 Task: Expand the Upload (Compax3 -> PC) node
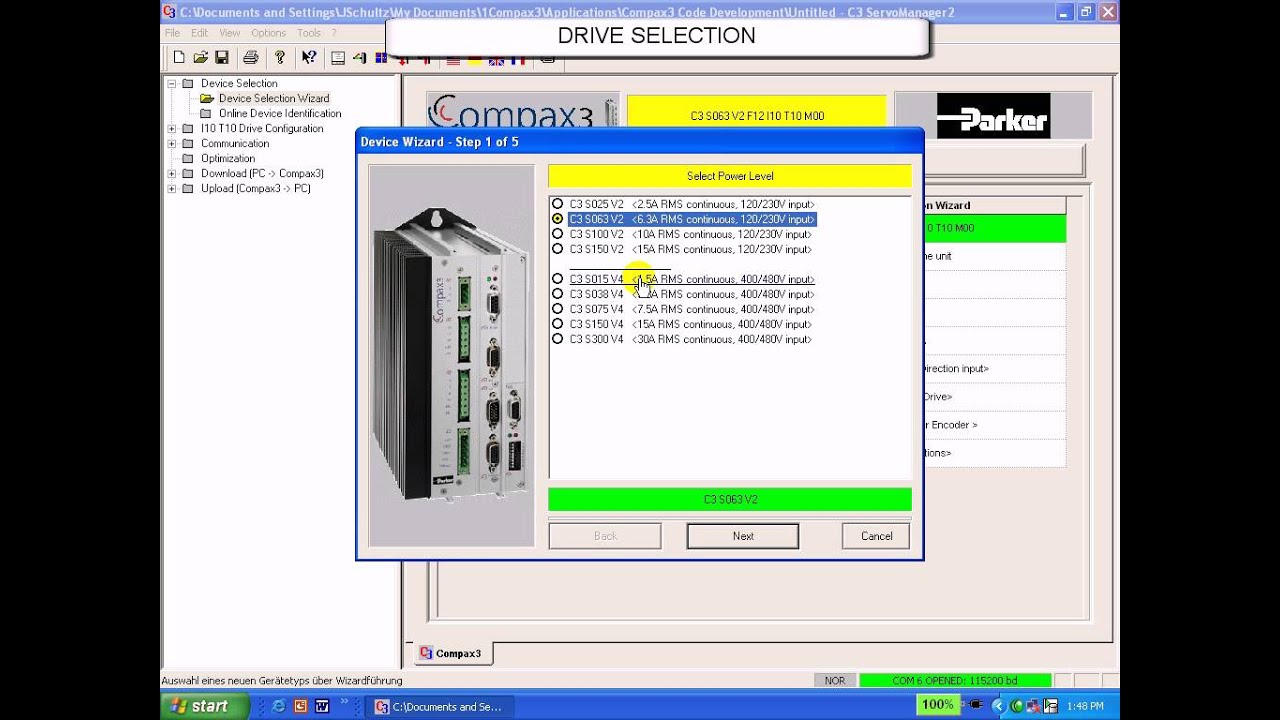click(171, 188)
